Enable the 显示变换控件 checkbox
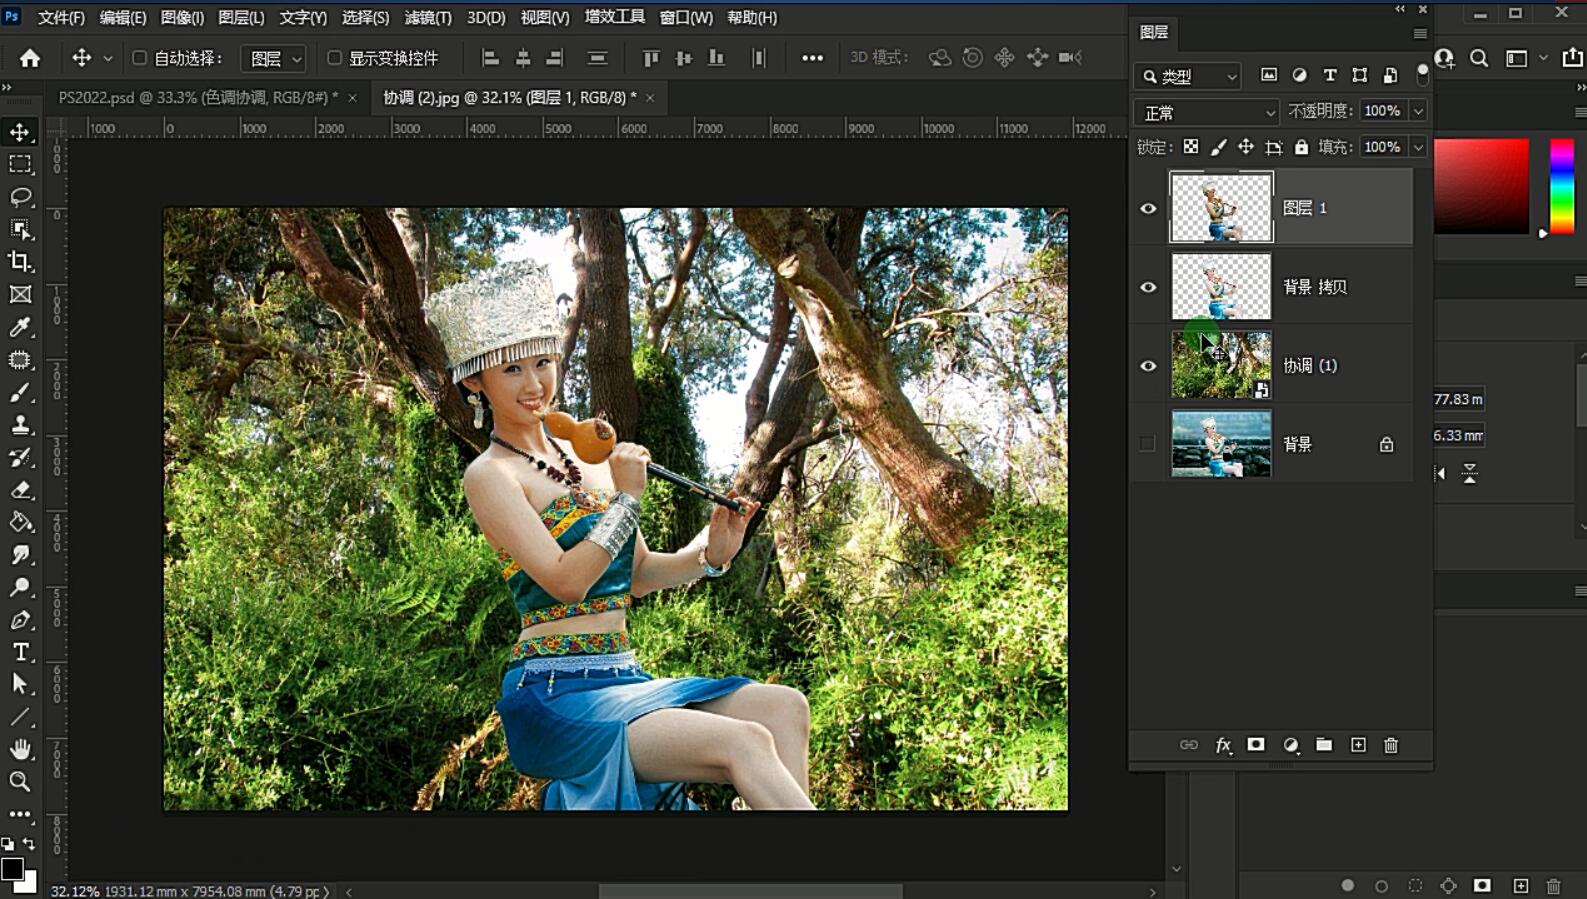Viewport: 1587px width, 899px height. coord(335,58)
